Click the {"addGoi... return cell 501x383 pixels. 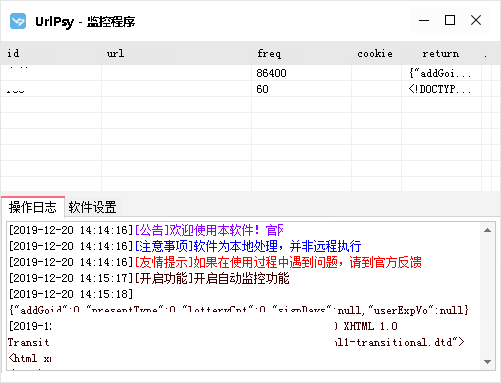tap(441, 73)
